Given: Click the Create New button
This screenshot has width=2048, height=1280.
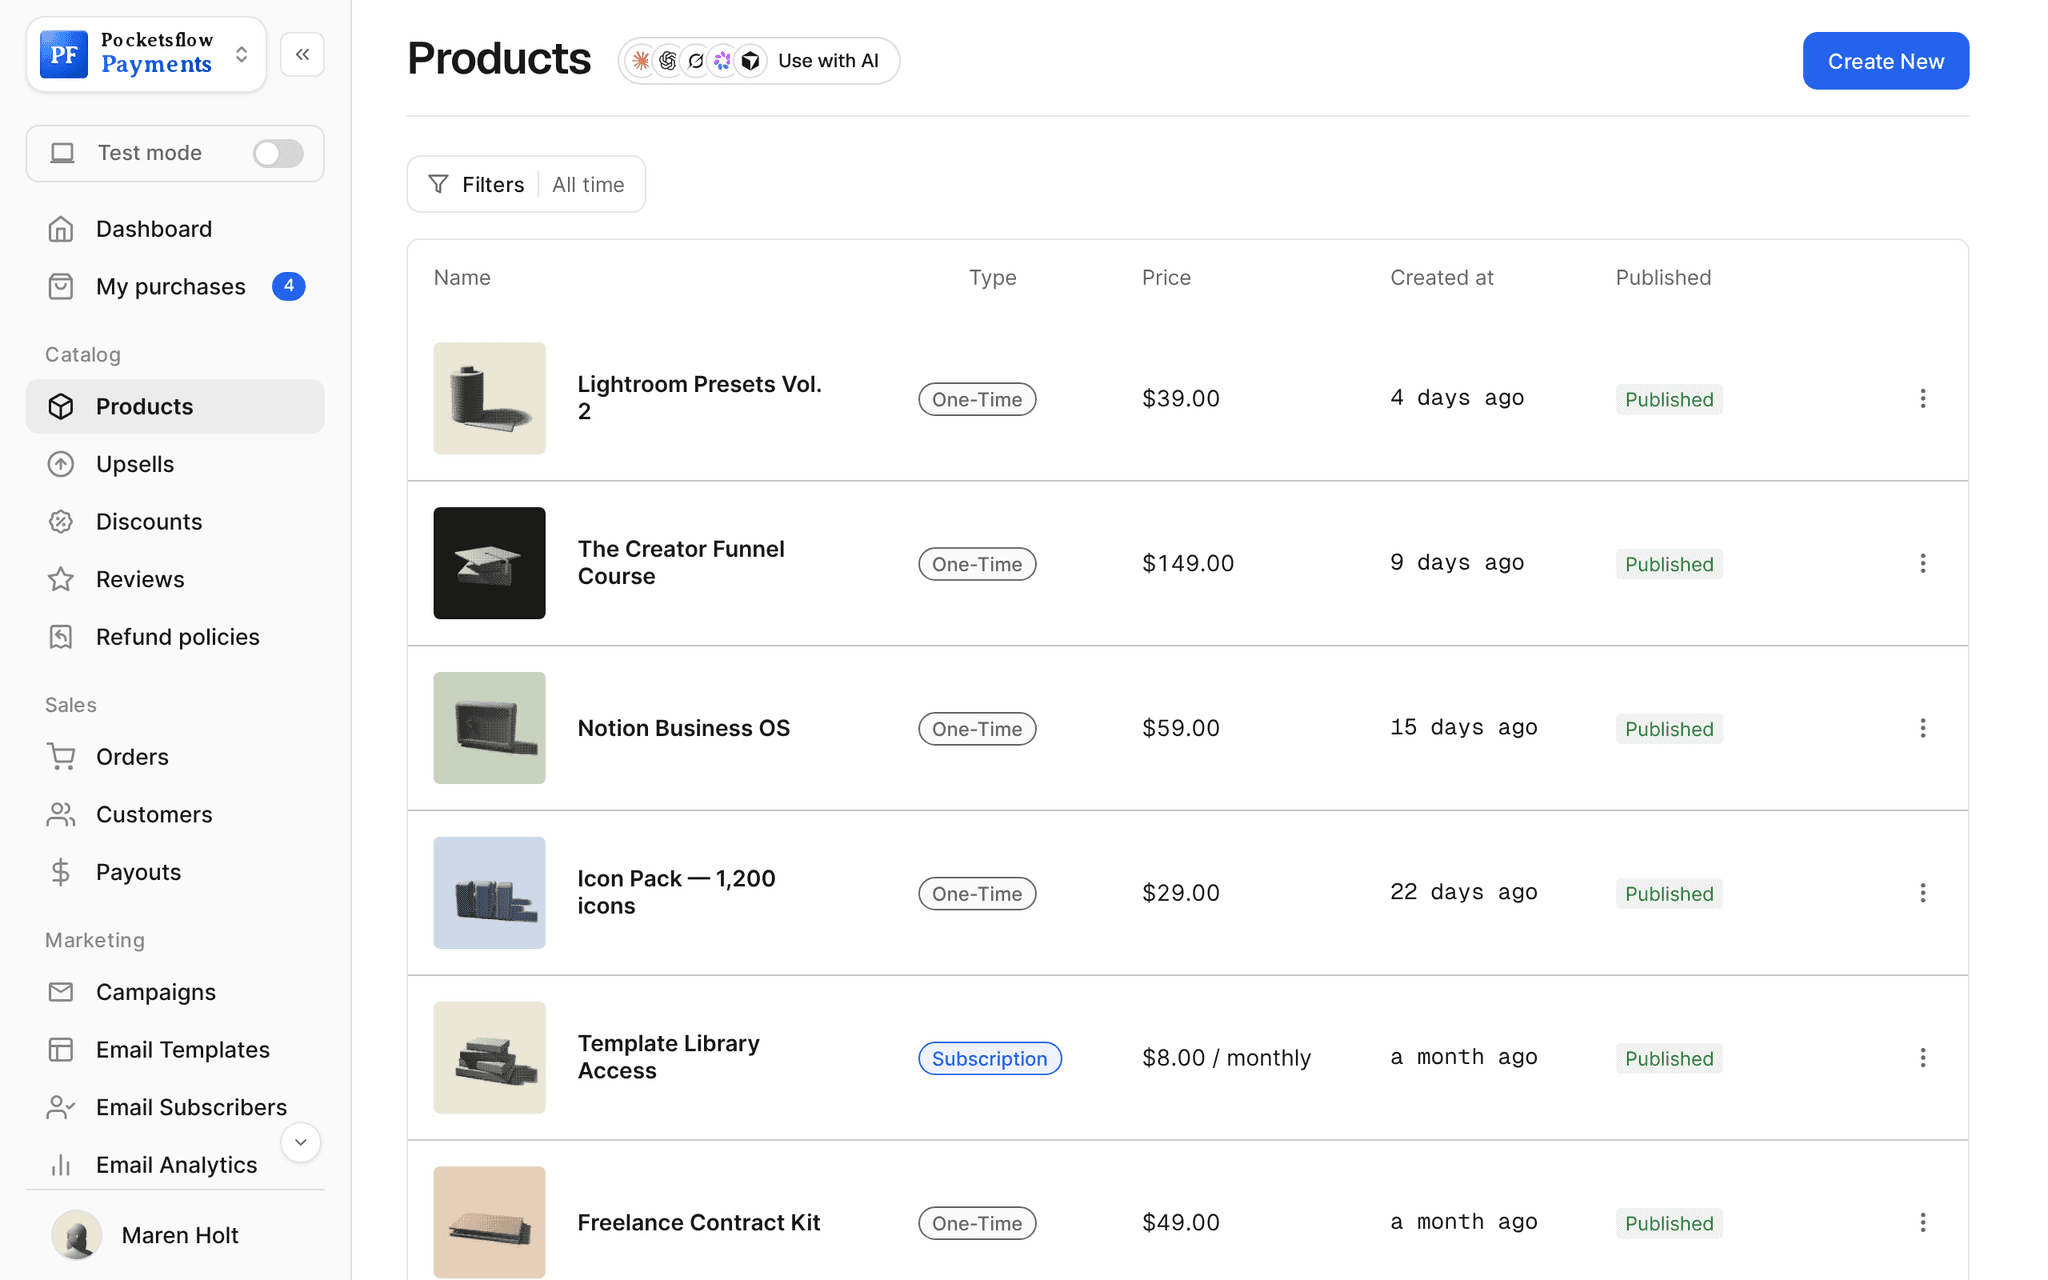Looking at the screenshot, I should 1885,61.
